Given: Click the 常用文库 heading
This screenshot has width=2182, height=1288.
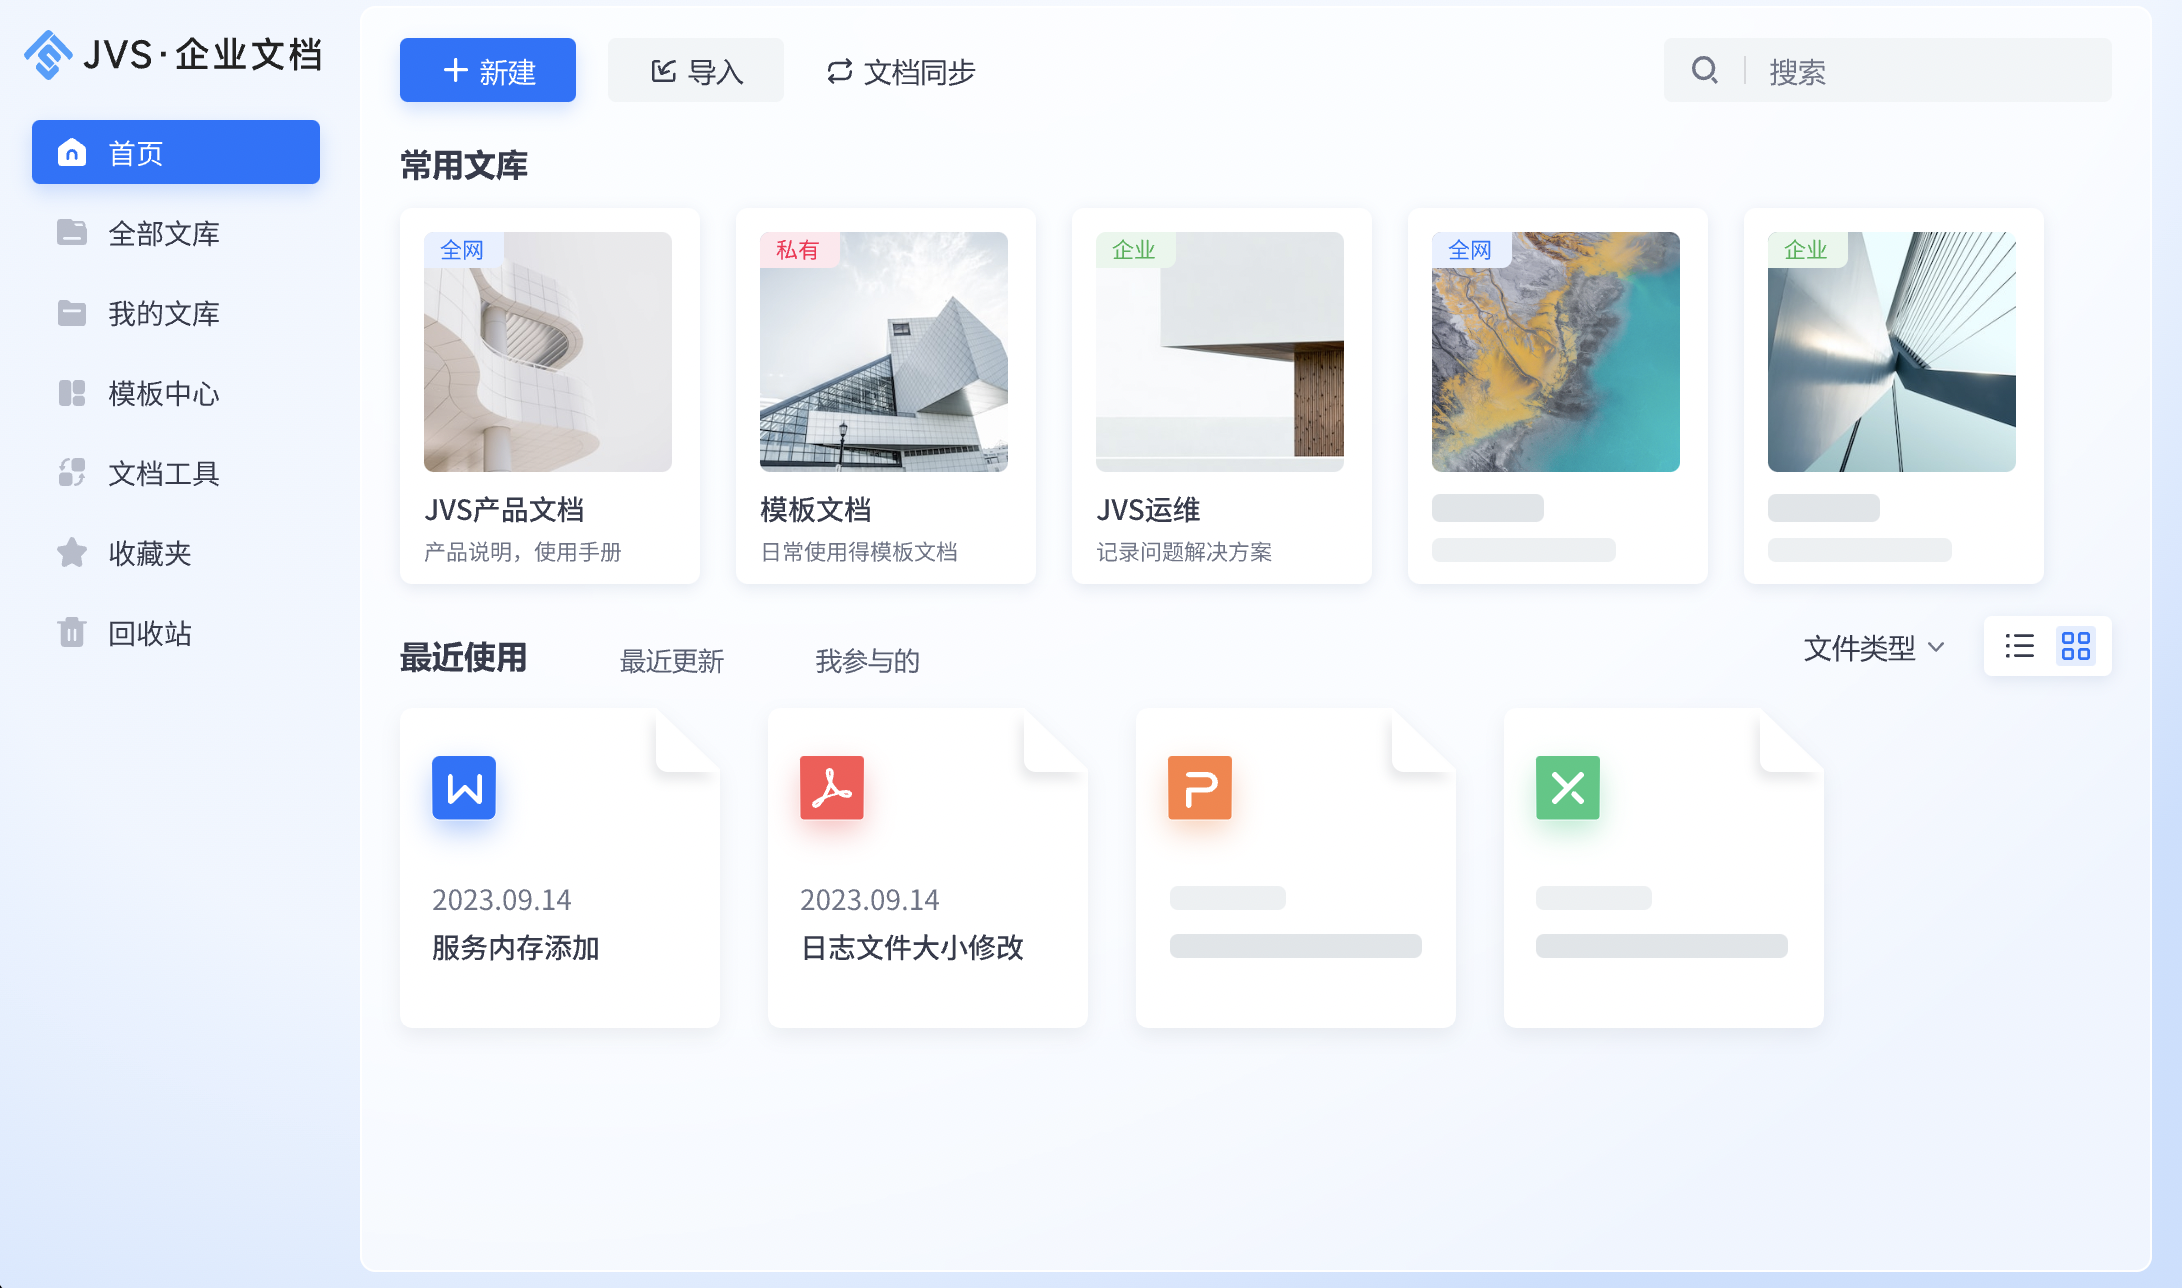Looking at the screenshot, I should 464,165.
